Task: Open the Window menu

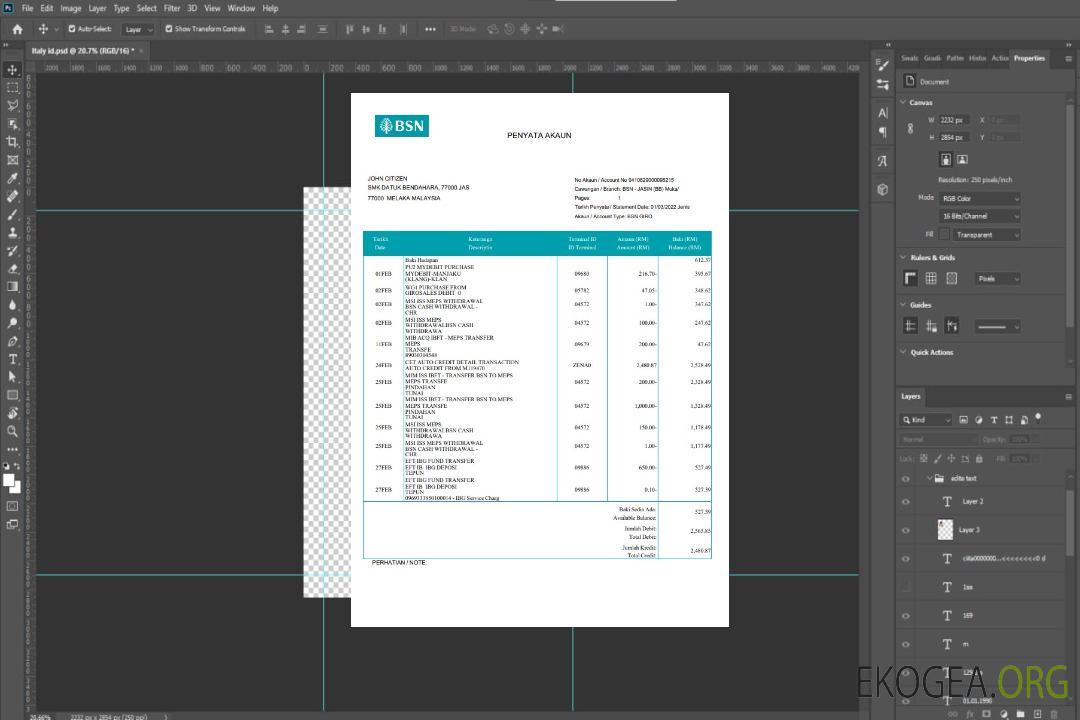Action: (241, 8)
